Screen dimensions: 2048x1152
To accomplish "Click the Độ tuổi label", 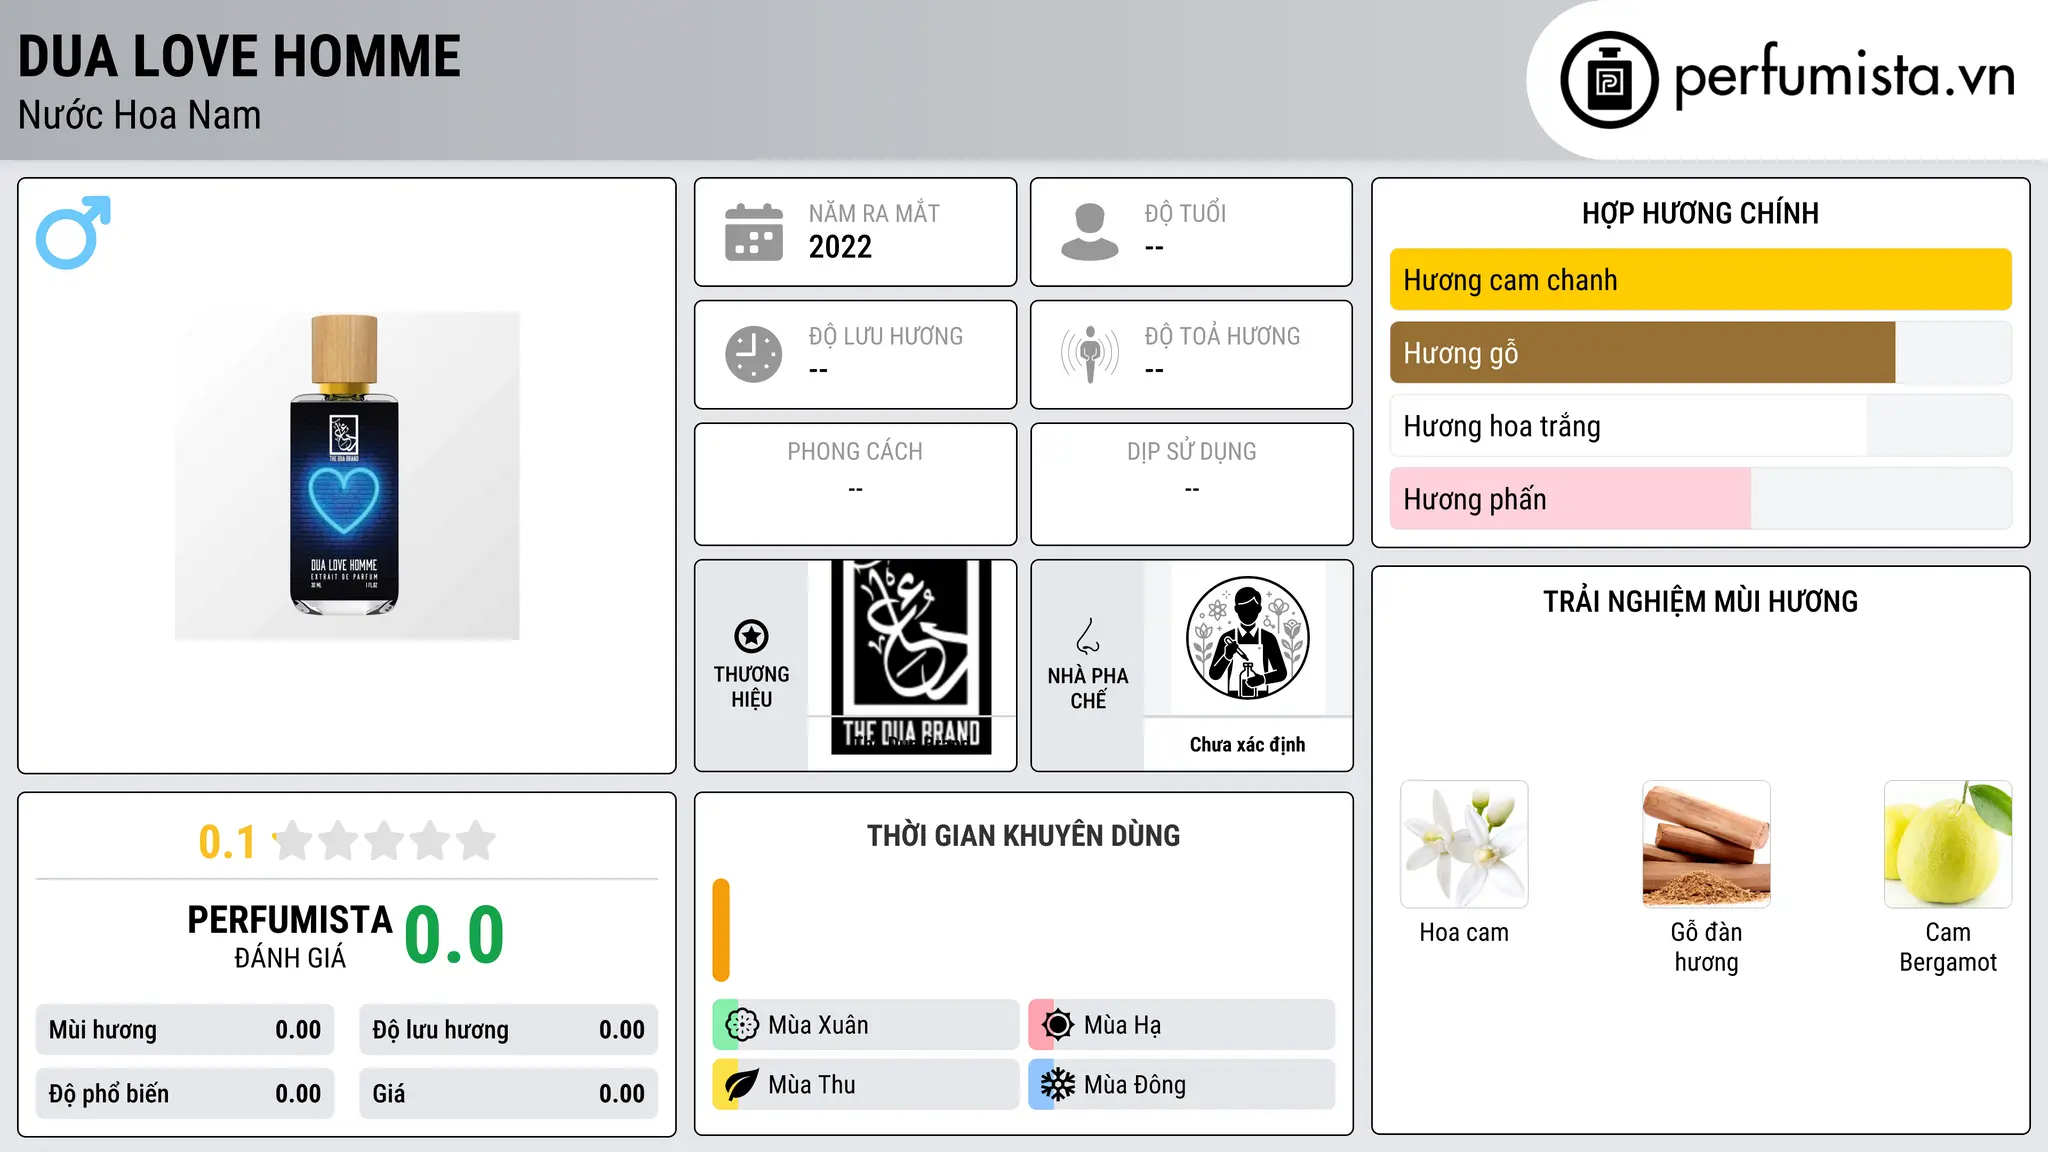I will click(x=1185, y=213).
